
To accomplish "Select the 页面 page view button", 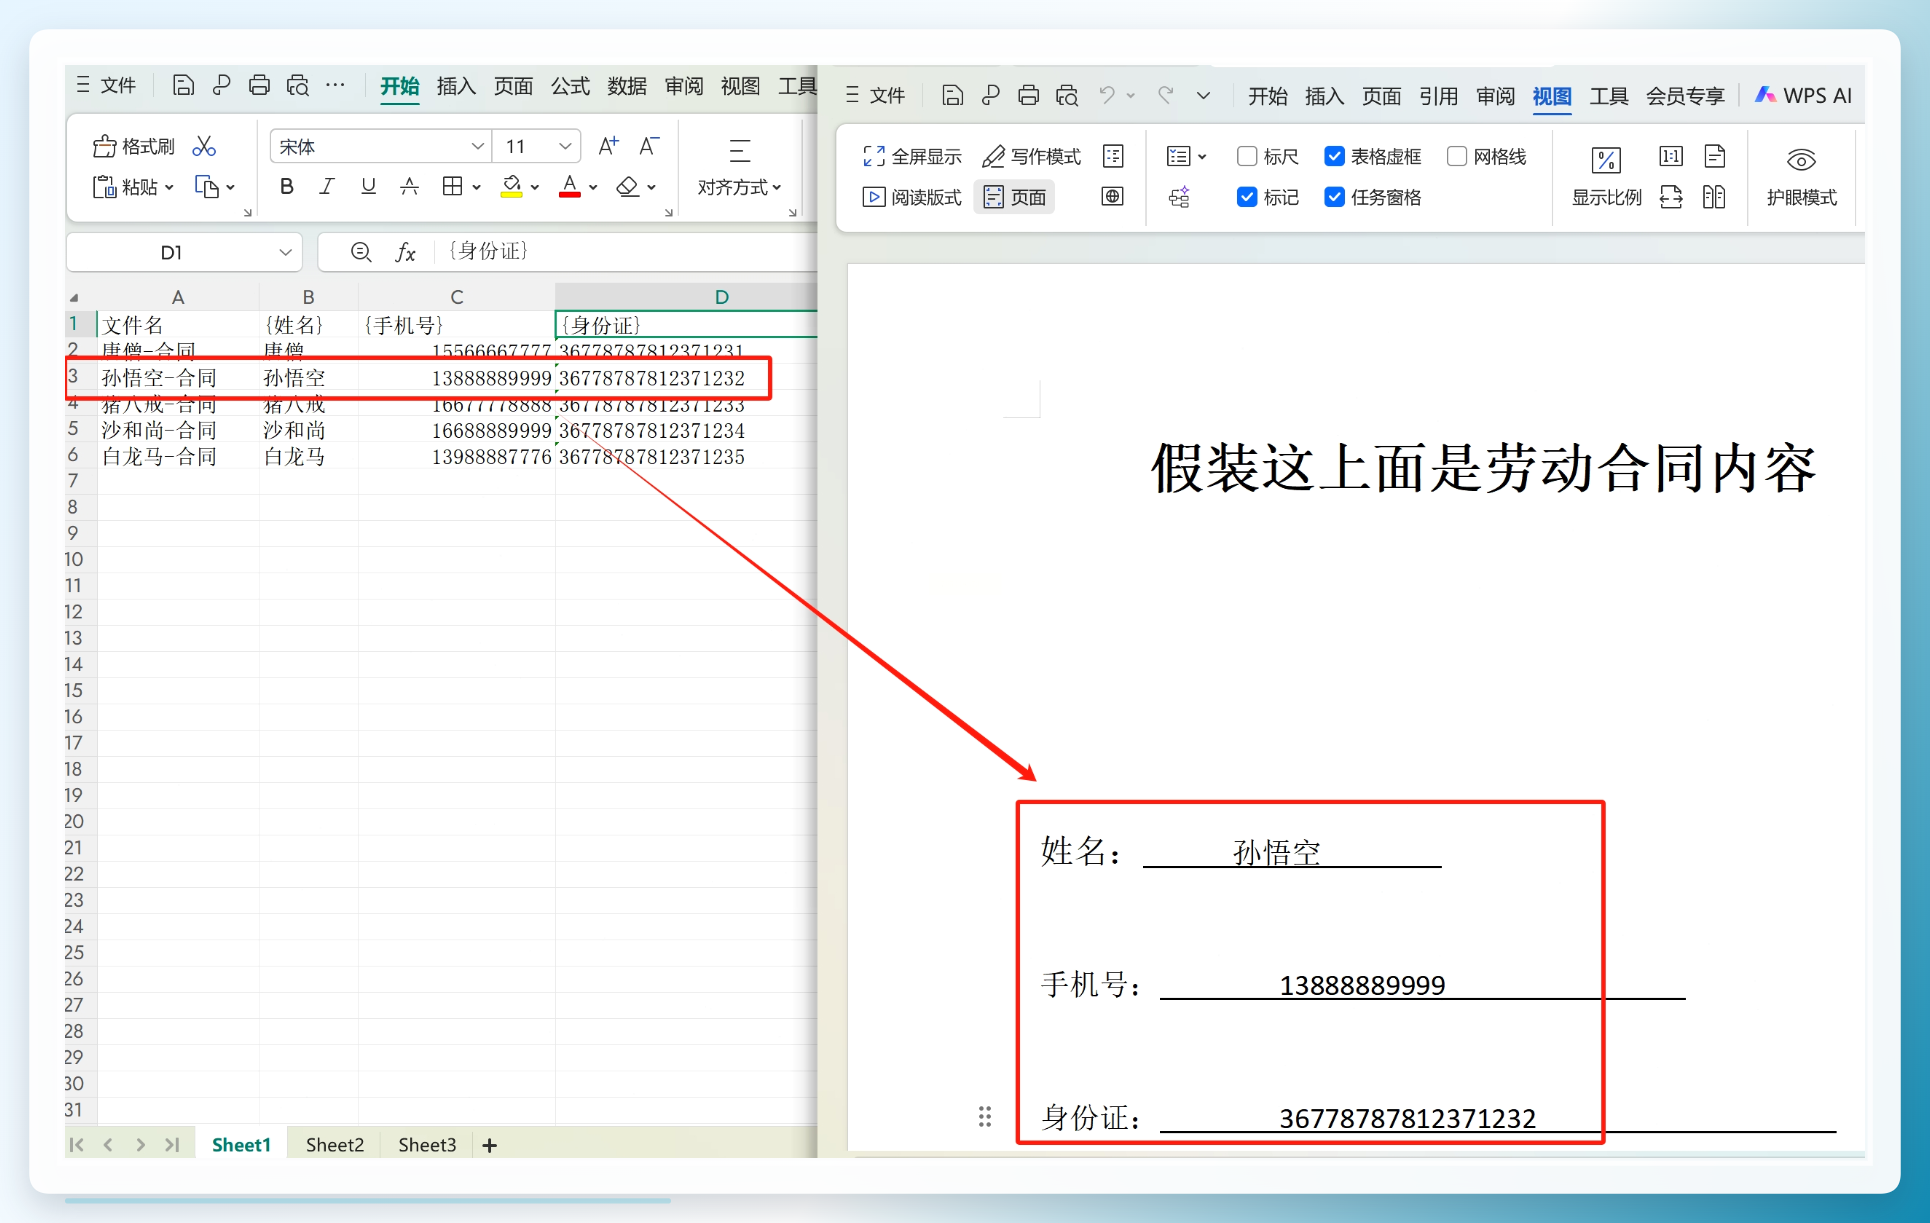I will coord(1014,197).
